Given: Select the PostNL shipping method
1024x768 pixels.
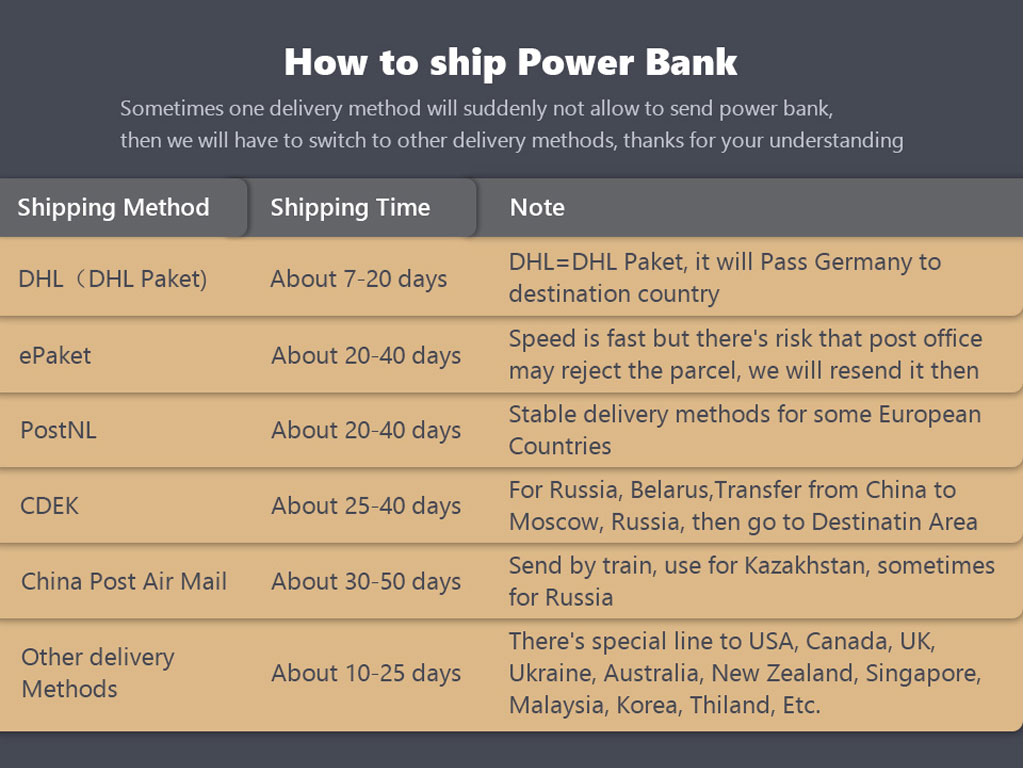Looking at the screenshot, I should pos(58,430).
